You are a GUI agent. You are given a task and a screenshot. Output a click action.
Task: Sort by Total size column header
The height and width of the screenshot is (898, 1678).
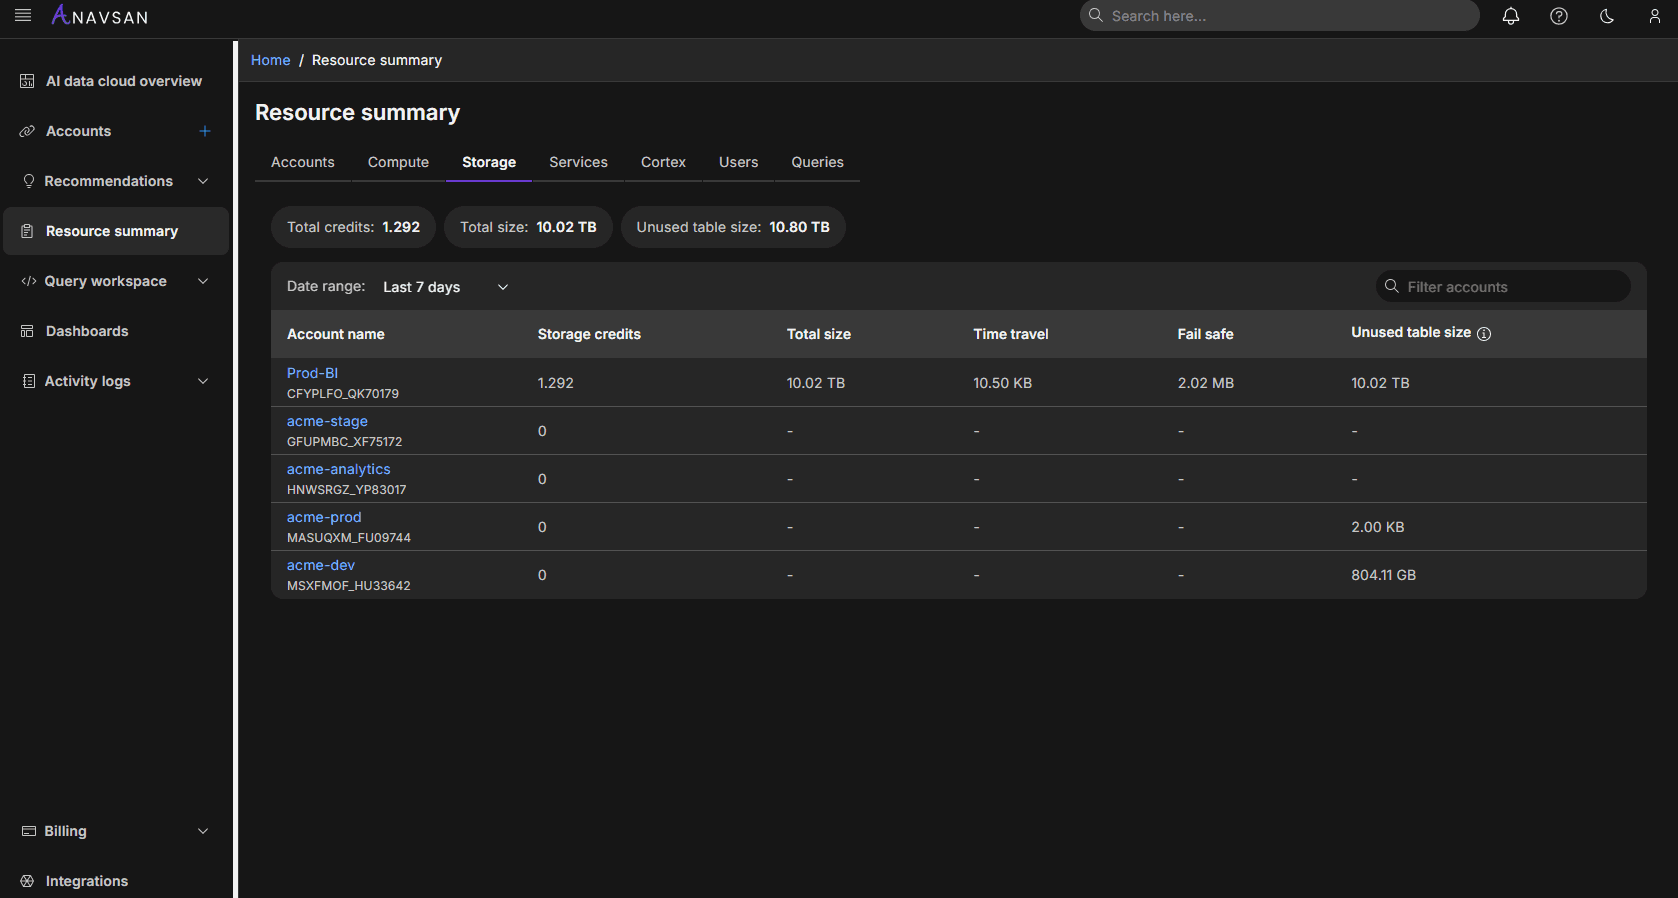(x=819, y=334)
